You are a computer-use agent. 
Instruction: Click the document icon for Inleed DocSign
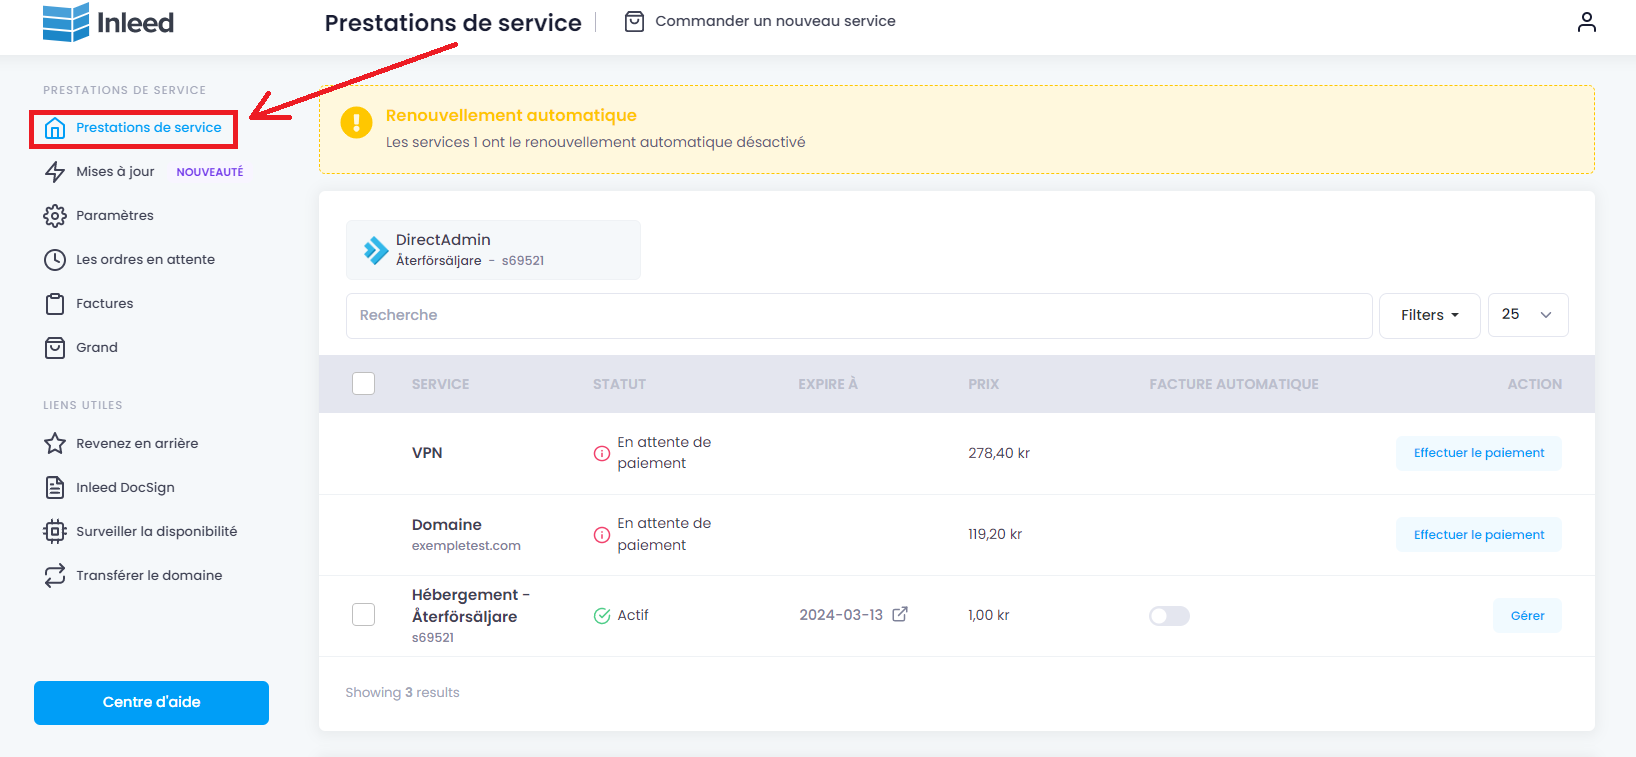55,487
